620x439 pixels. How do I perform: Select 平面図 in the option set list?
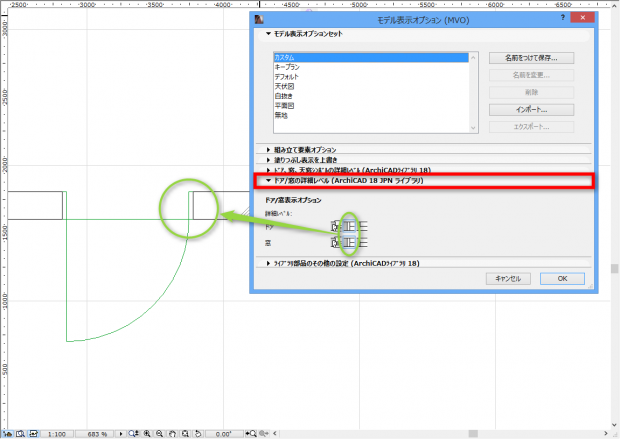coord(371,106)
